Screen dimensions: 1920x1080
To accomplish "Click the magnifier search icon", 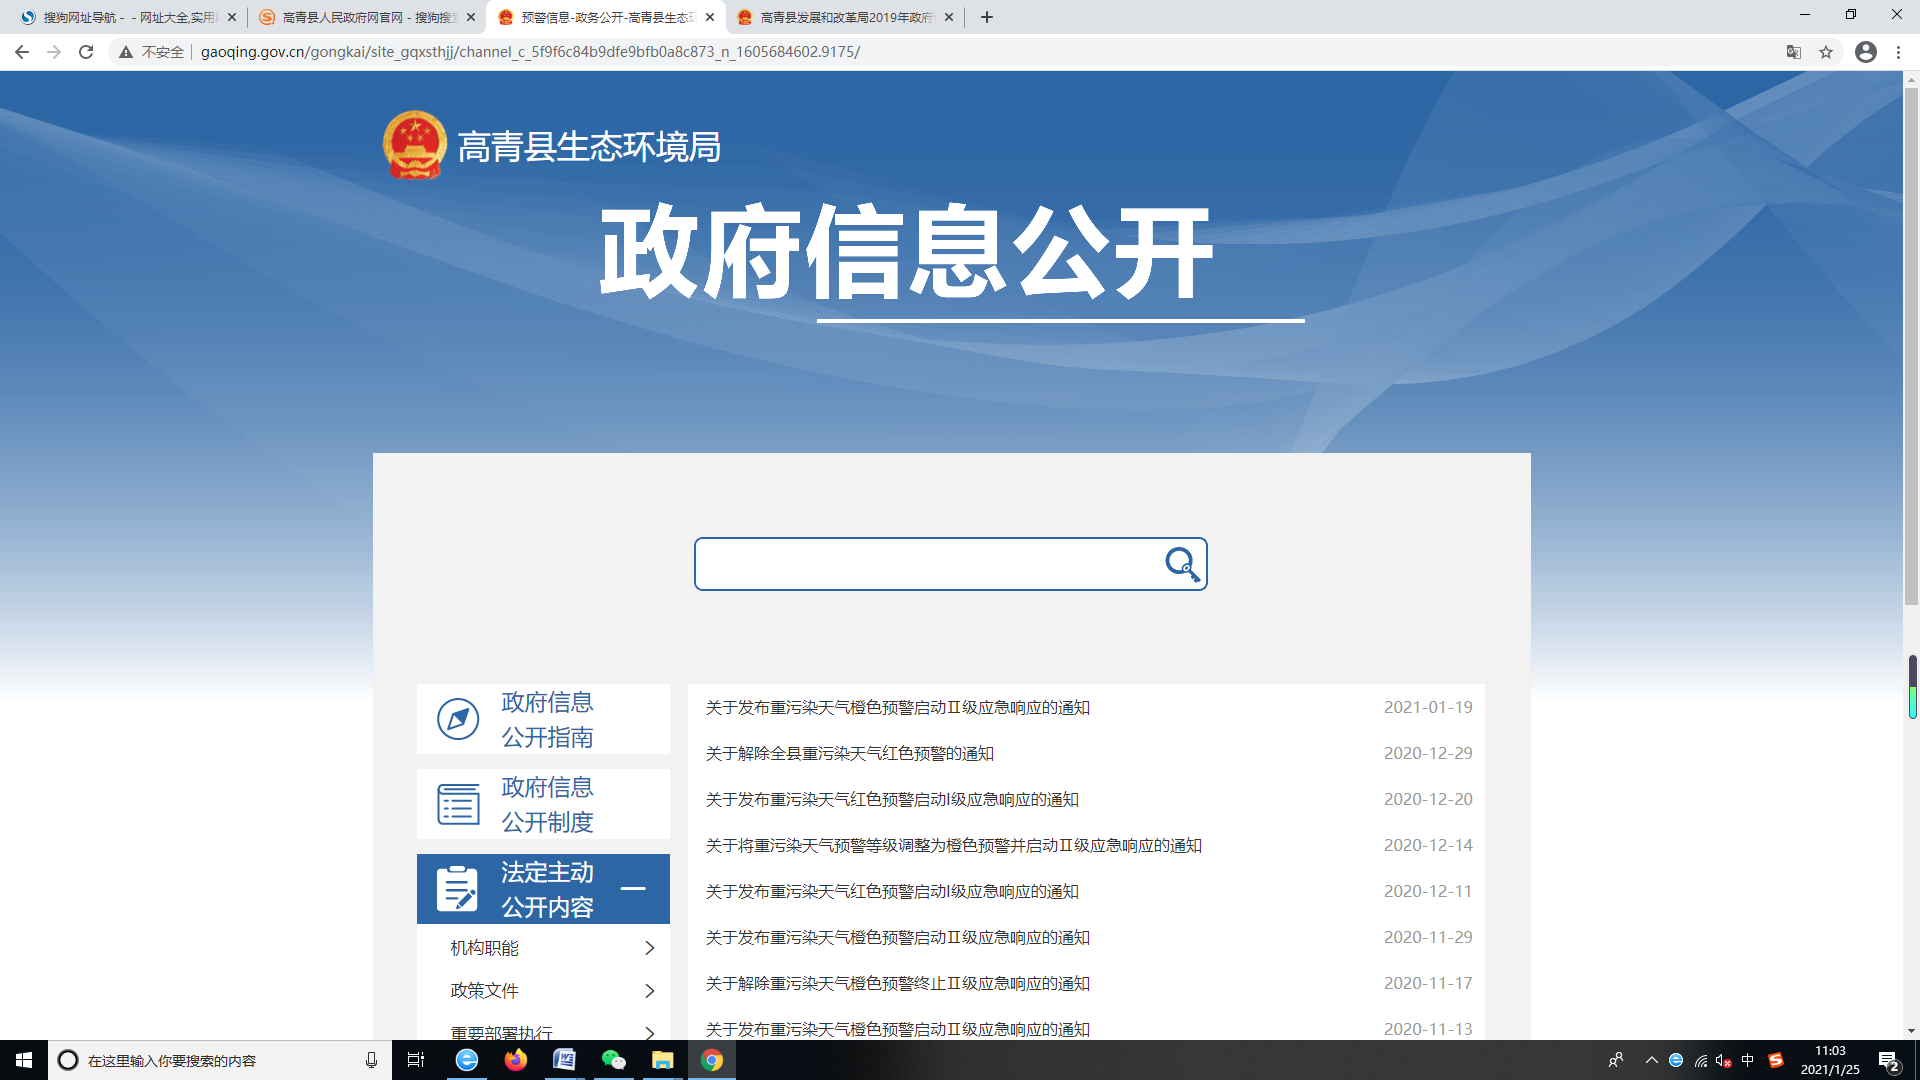I will (x=1182, y=564).
